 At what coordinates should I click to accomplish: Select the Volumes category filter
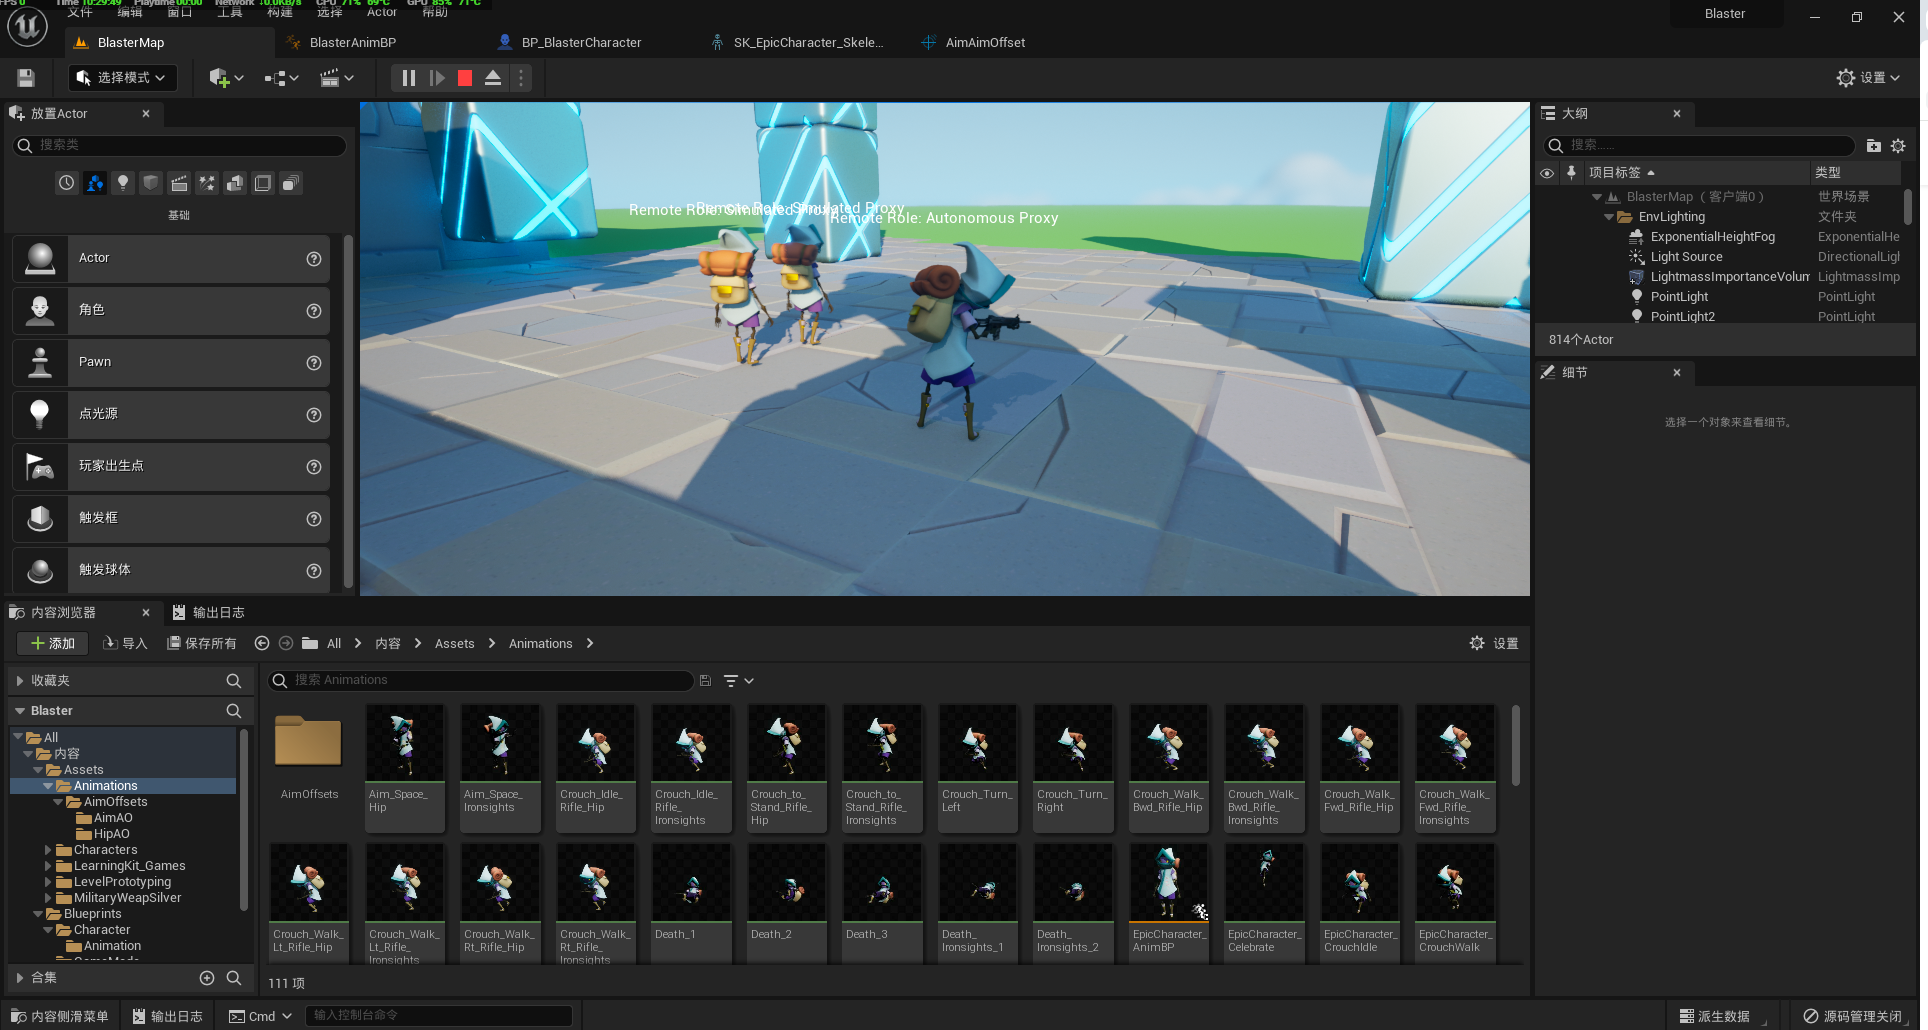point(263,183)
